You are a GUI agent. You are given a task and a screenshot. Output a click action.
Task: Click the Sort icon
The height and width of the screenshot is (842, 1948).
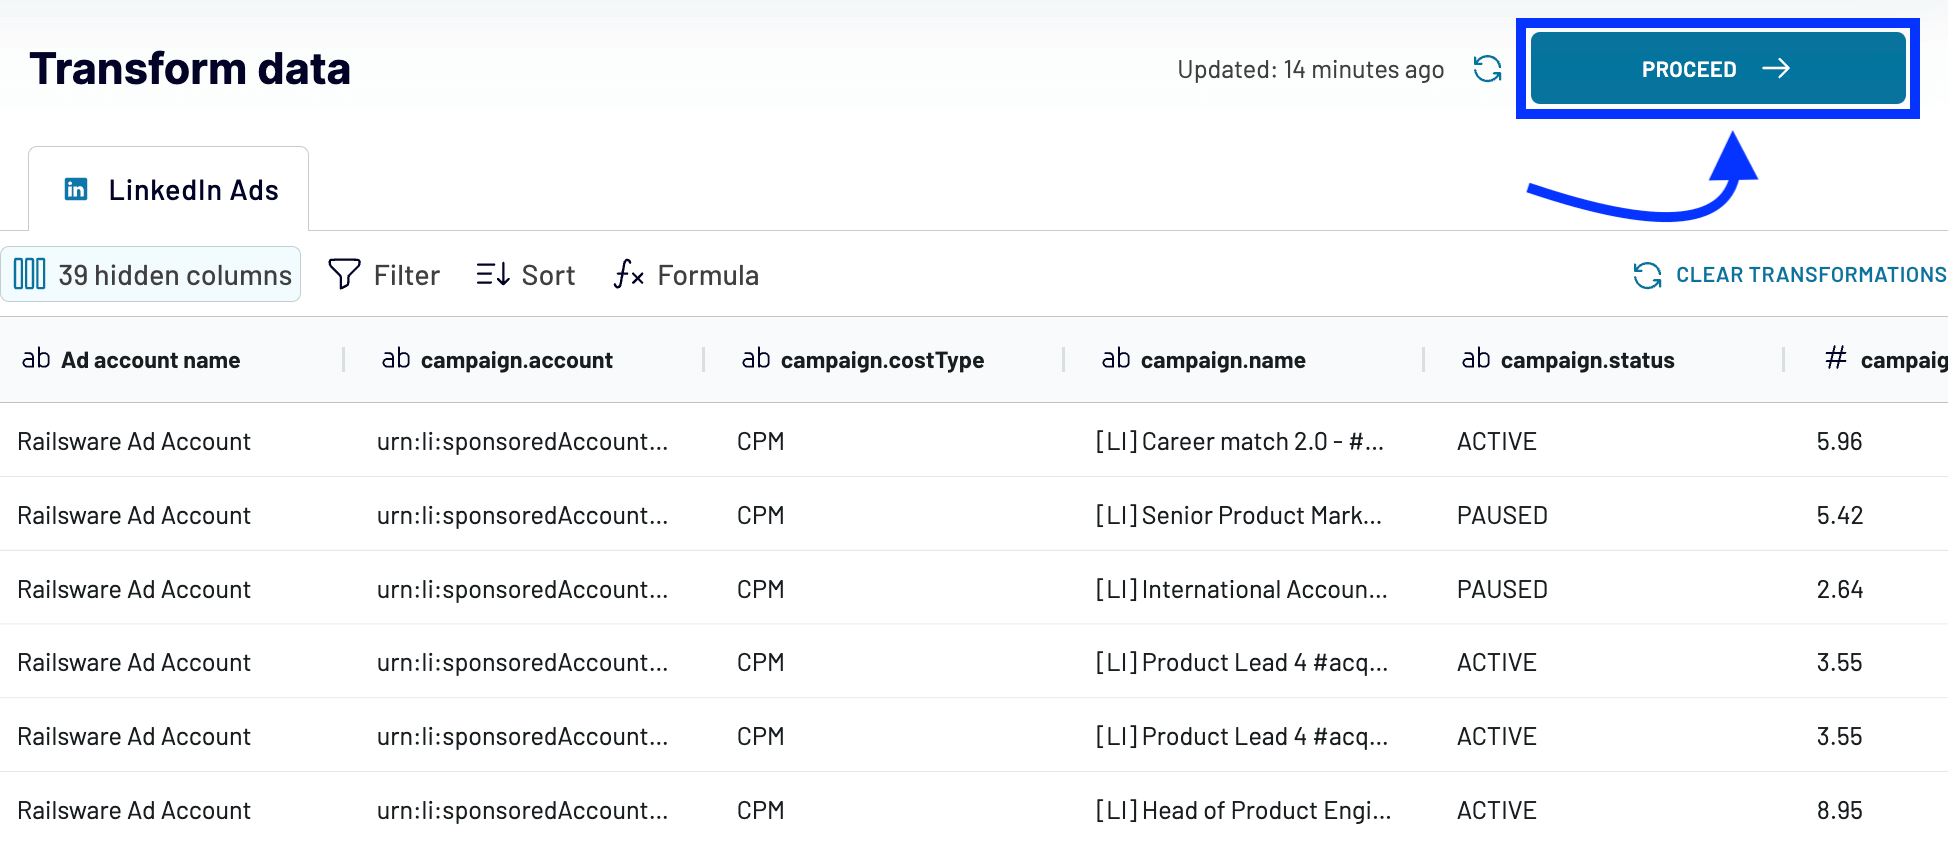point(493,274)
